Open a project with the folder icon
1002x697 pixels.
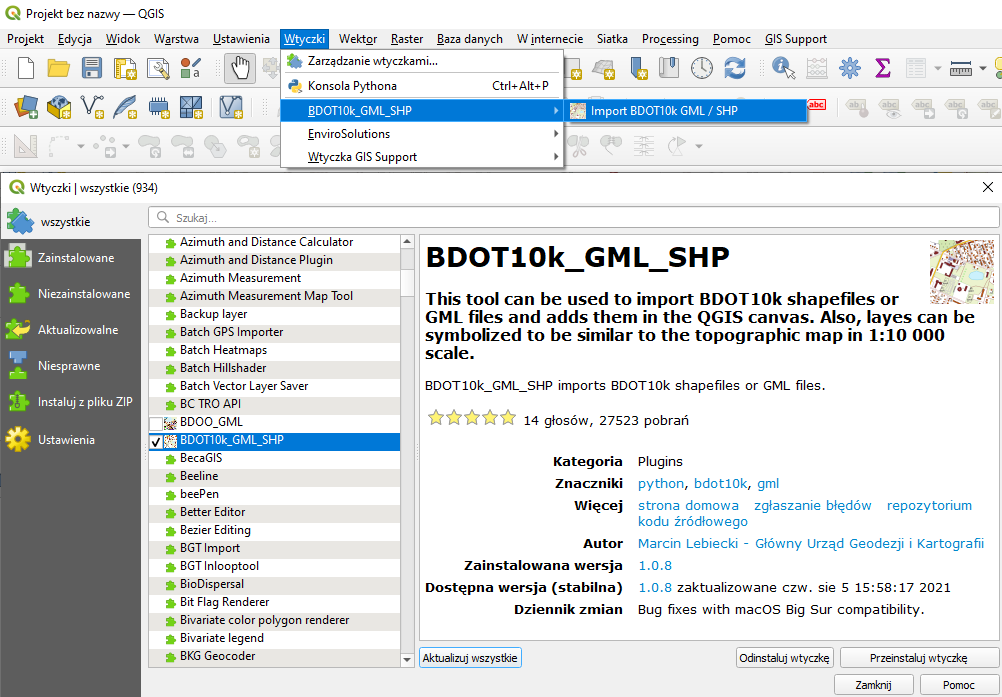pyautogui.click(x=59, y=68)
